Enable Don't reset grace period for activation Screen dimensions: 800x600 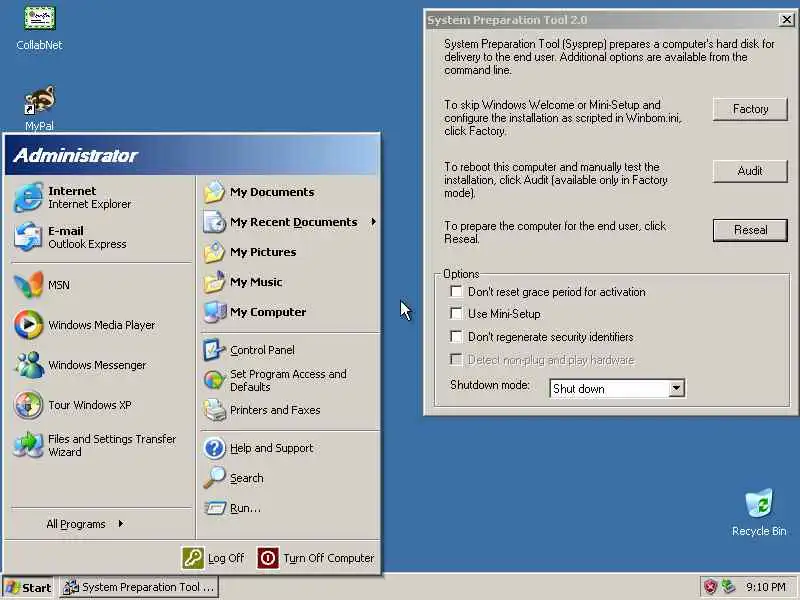click(x=456, y=291)
